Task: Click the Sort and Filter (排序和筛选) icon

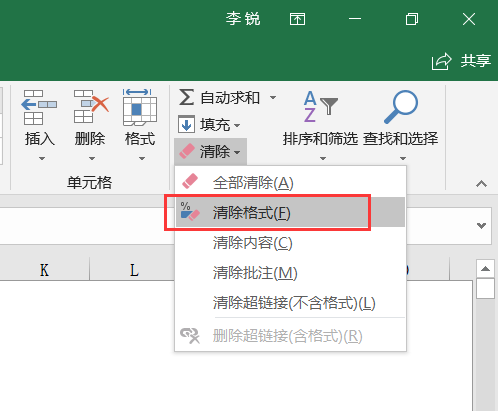Action: 320,107
